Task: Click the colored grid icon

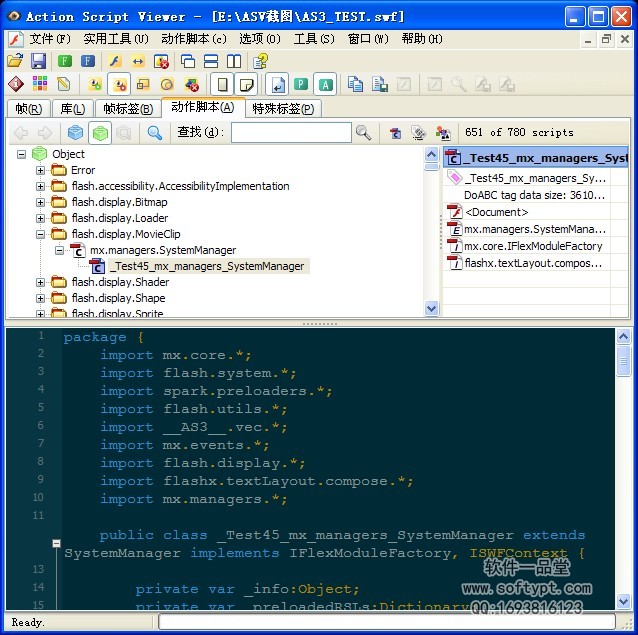Action: click(x=40, y=84)
